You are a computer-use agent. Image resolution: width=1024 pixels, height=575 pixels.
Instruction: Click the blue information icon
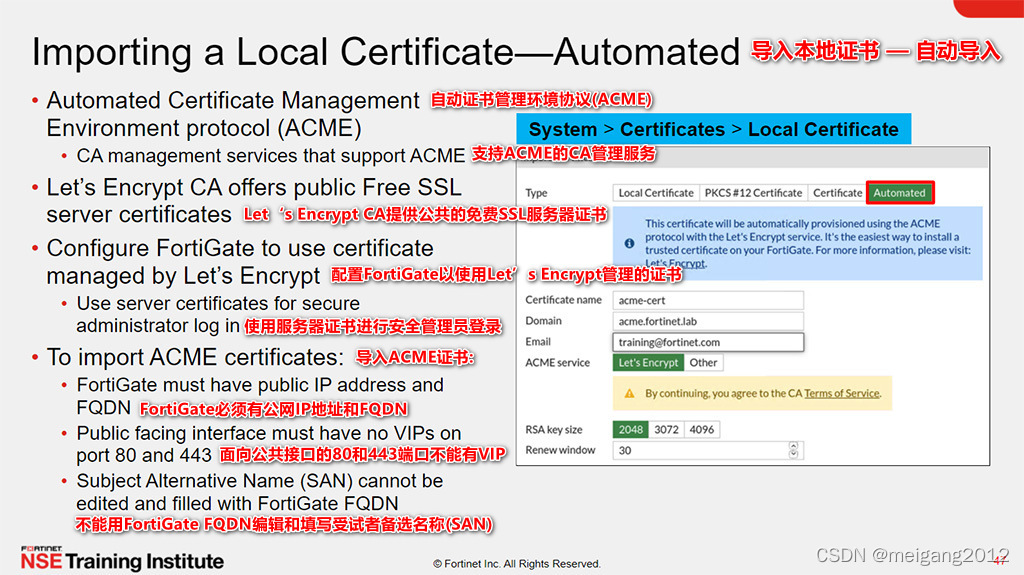[x=629, y=243]
